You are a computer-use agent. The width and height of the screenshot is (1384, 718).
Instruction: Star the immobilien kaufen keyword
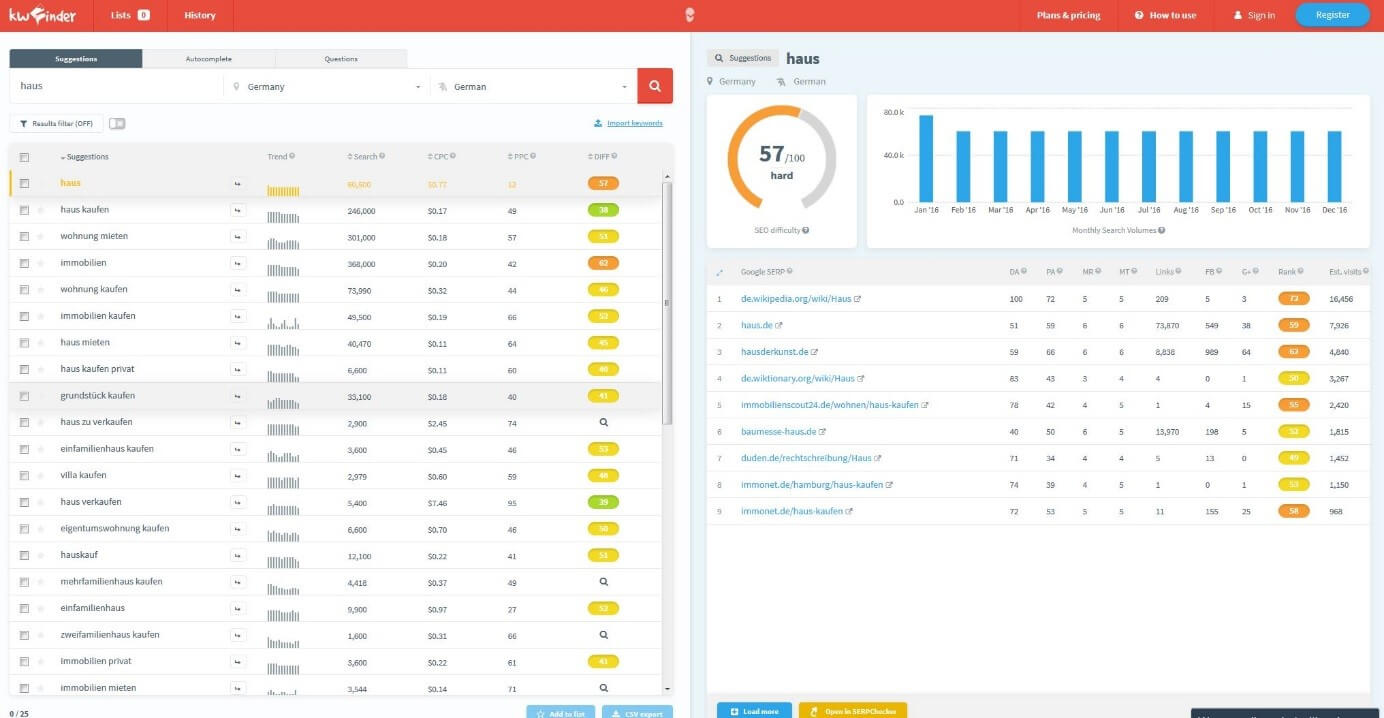[41, 316]
